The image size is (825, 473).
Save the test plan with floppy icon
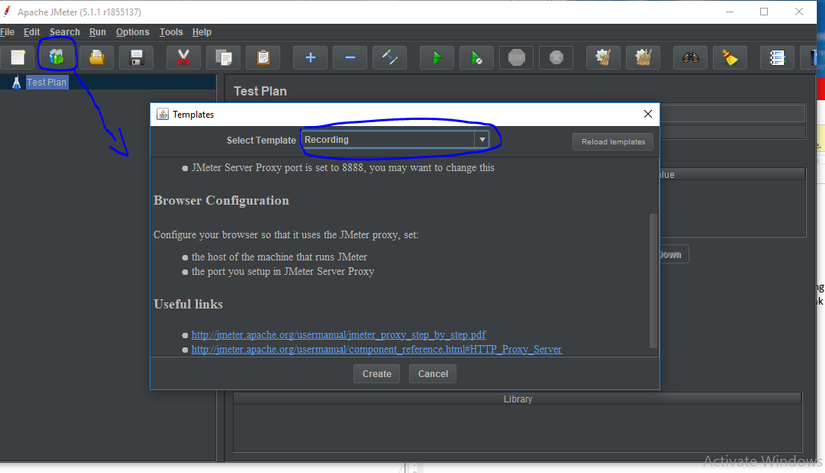[x=136, y=57]
